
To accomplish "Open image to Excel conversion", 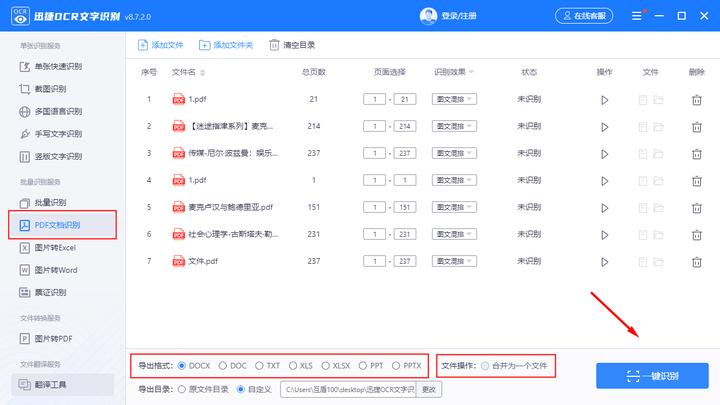I will tap(47, 248).
